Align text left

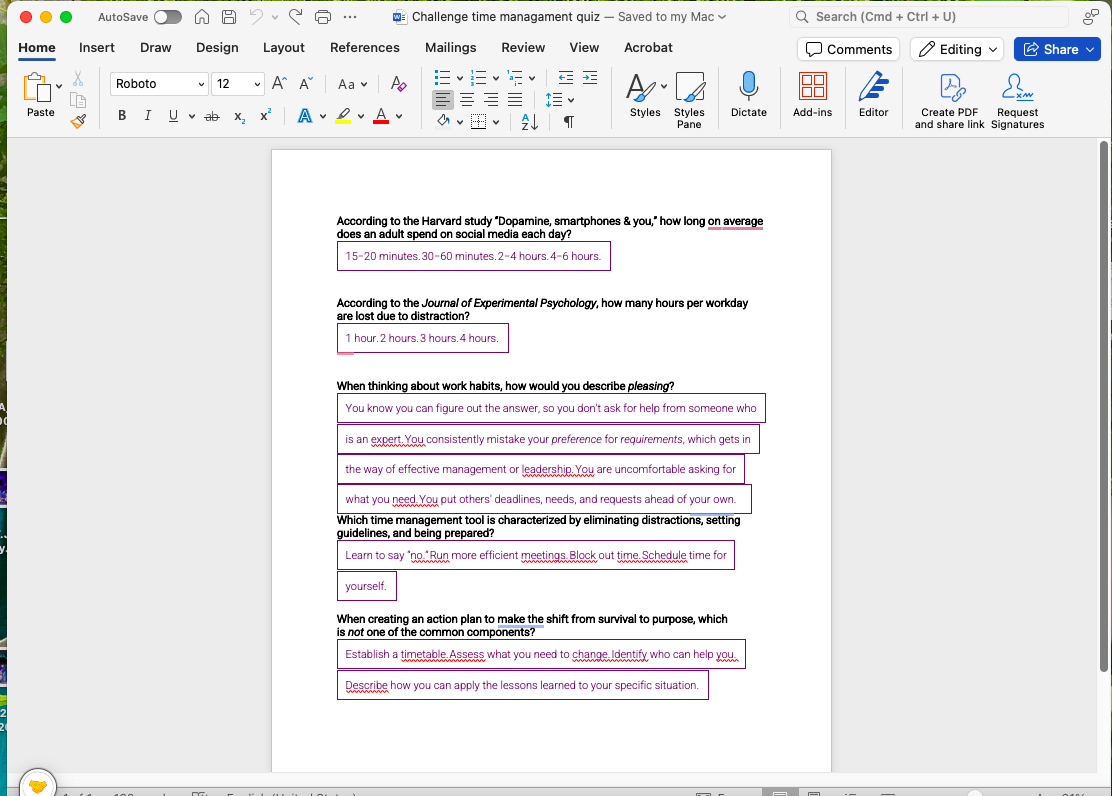443,100
